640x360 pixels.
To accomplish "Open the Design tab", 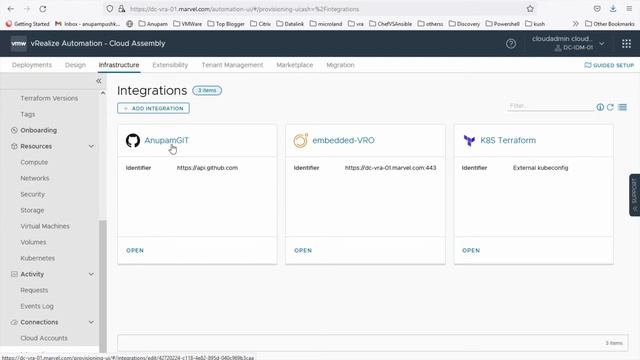I will (x=75, y=65).
